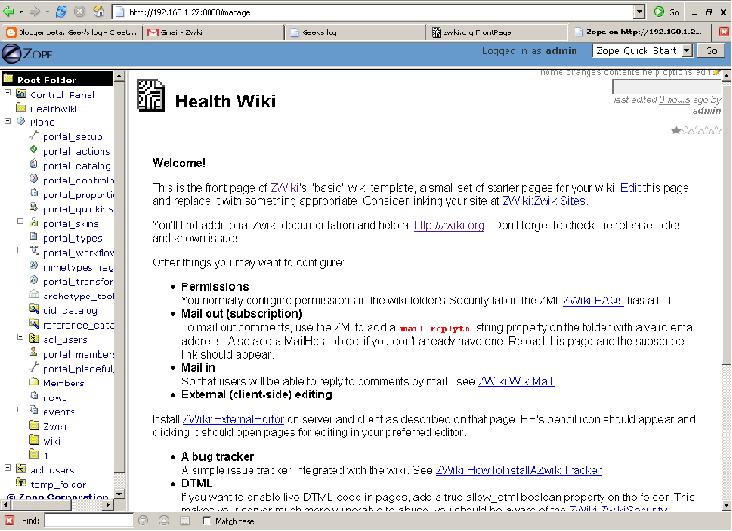The height and width of the screenshot is (531, 732).
Task: Click the left tree horizontal scrollbar
Action: click(57, 505)
